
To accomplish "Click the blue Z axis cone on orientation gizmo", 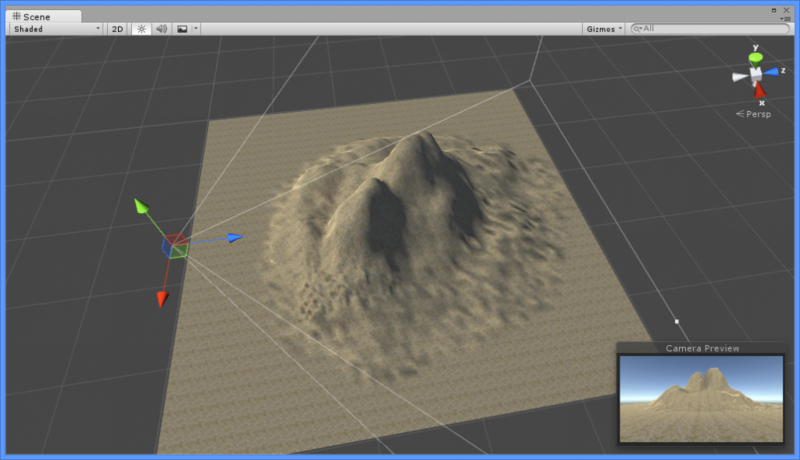I will click(771, 72).
